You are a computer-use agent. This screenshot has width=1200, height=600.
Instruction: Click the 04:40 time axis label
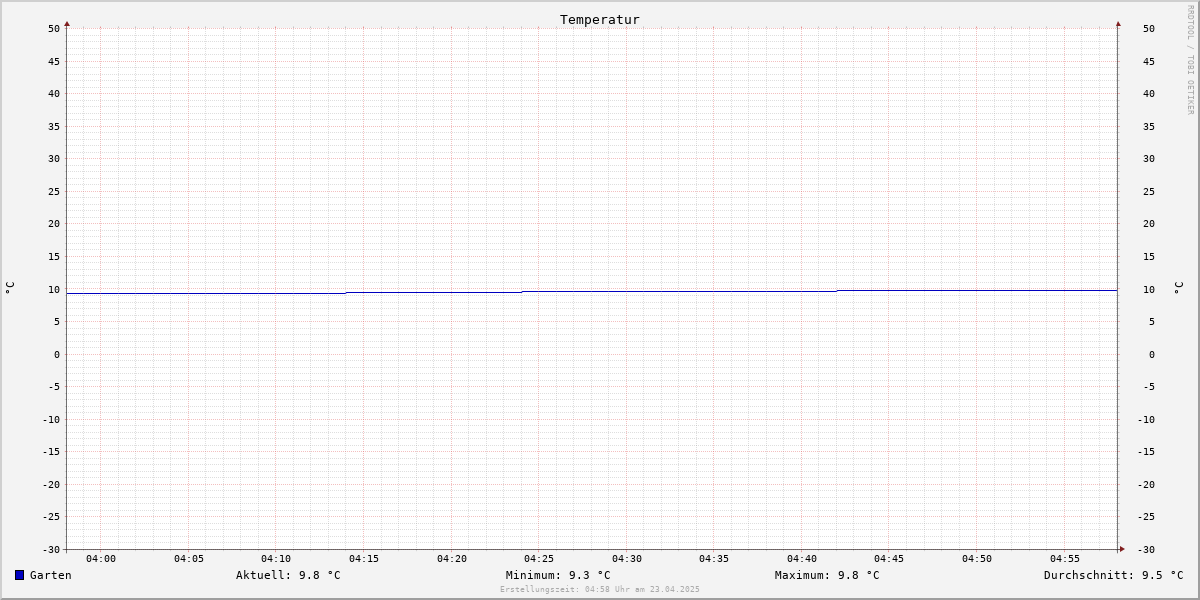click(x=802, y=558)
